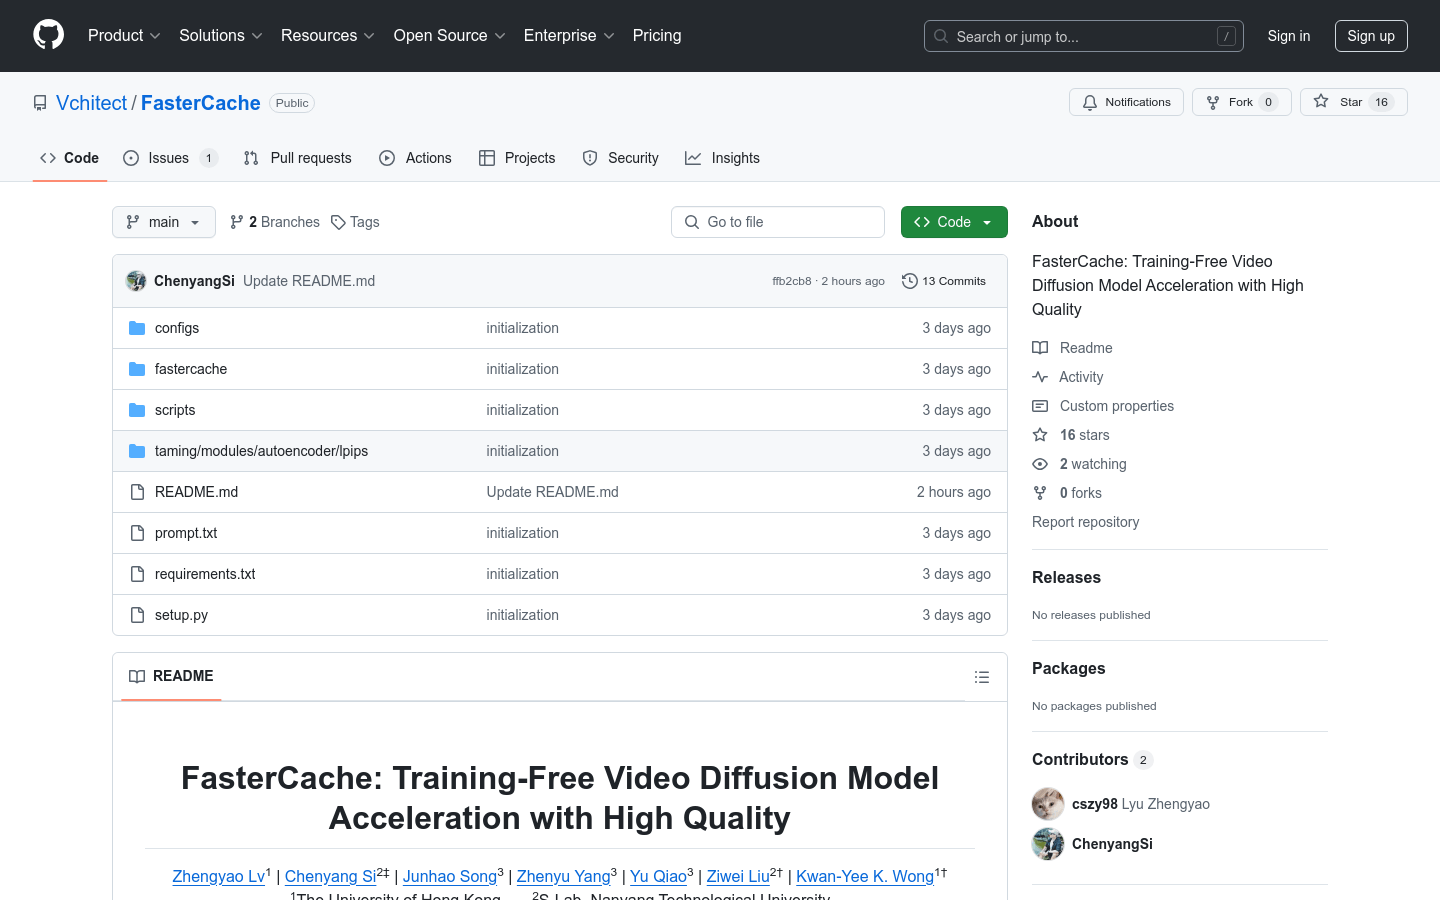Open the main branch selector dropdown
The height and width of the screenshot is (900, 1440).
point(164,222)
